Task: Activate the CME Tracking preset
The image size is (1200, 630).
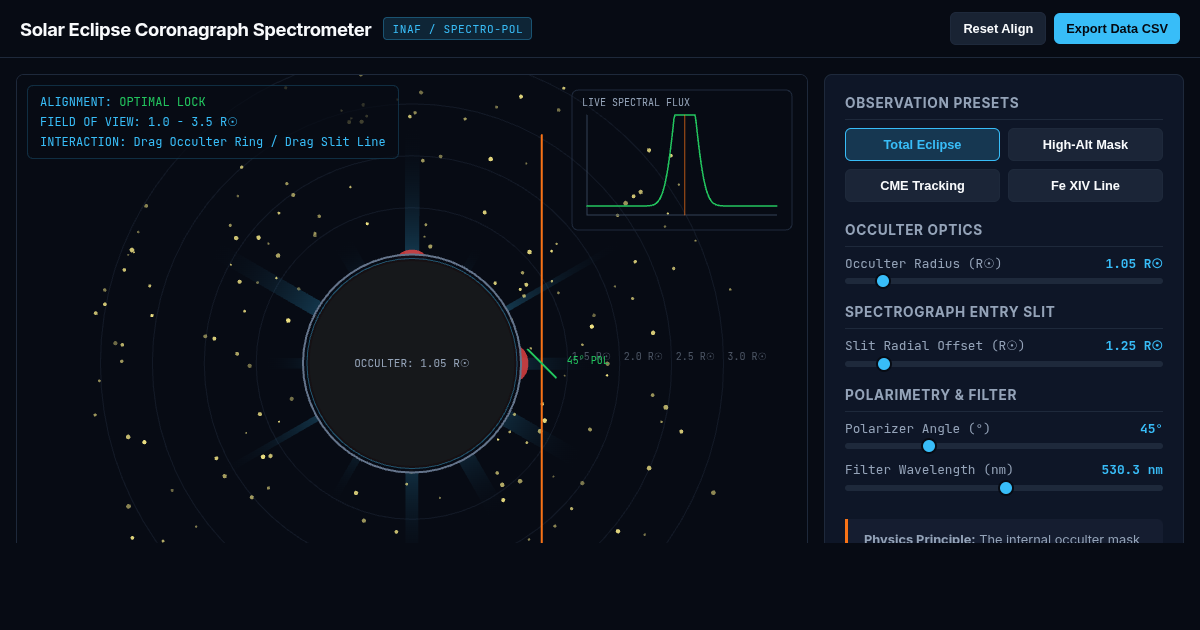Action: [x=922, y=185]
